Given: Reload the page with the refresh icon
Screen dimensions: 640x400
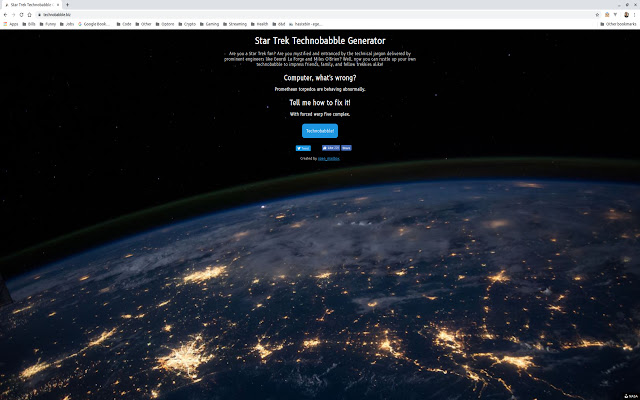Looking at the screenshot, I should (21, 15).
